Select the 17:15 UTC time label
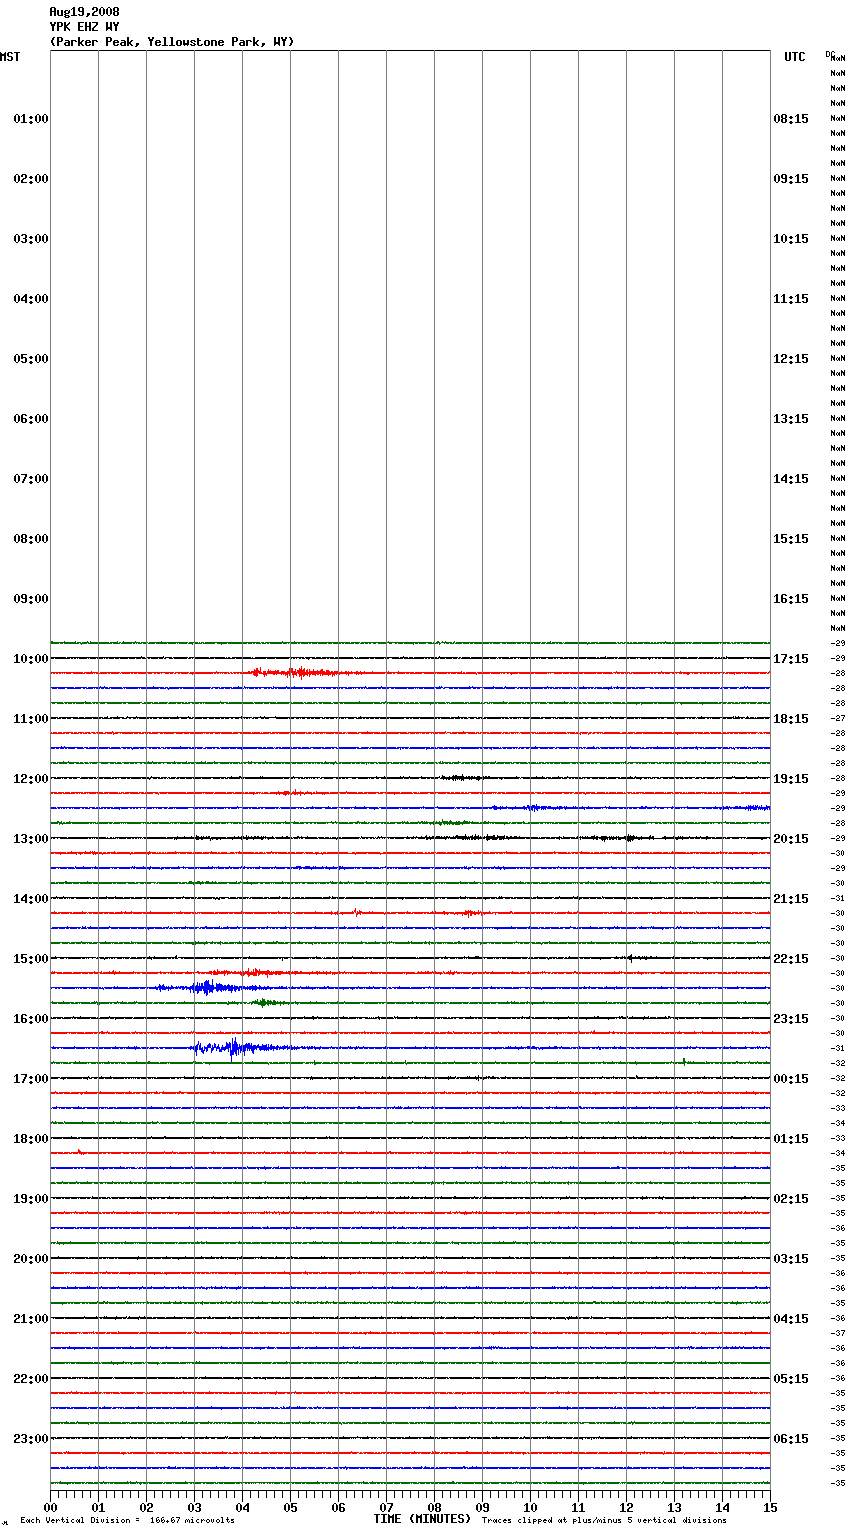Image resolution: width=850 pixels, height=1534 pixels. [791, 659]
